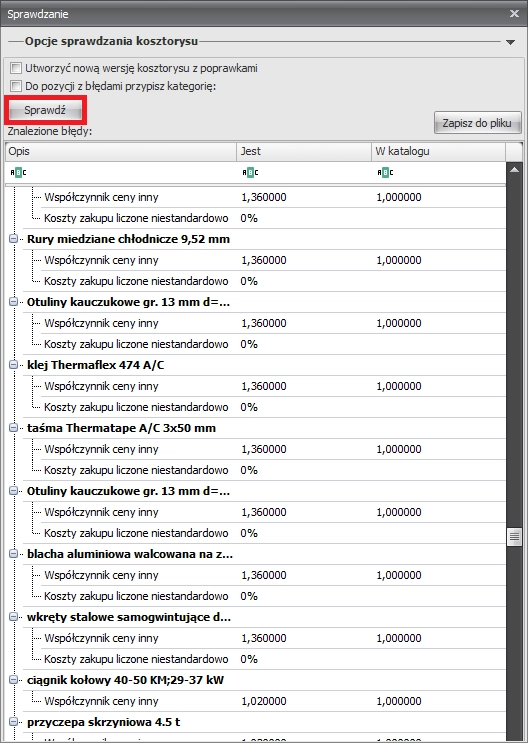Viewport: 528px width, 743px height.
Task: Close the Sprawdzanie panel
Action: 514,14
